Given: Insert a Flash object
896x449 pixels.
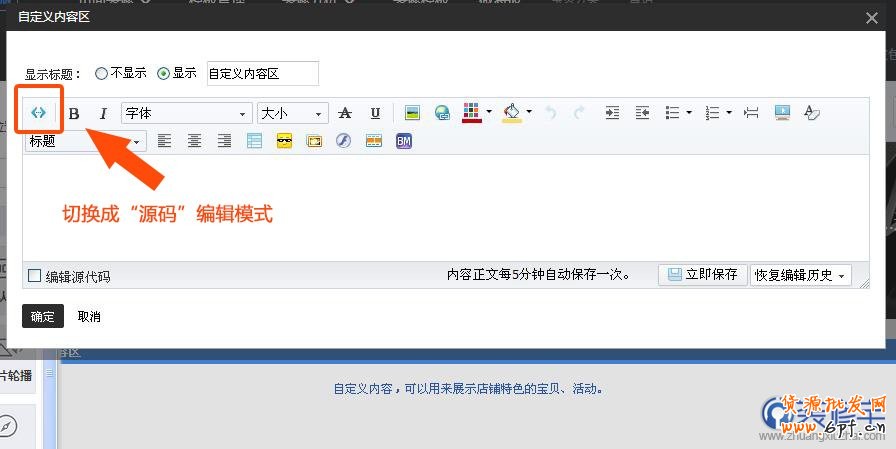Looking at the screenshot, I should point(343,141).
